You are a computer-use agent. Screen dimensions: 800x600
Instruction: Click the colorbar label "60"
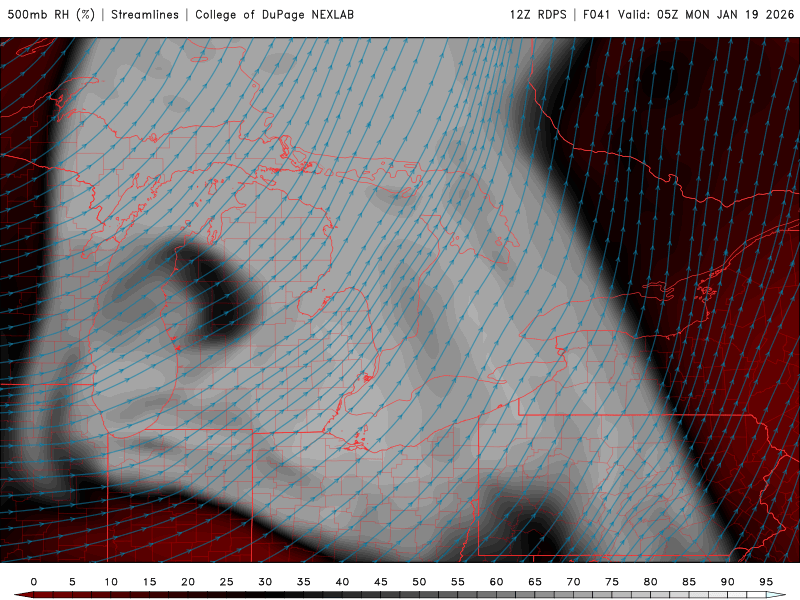(496, 582)
